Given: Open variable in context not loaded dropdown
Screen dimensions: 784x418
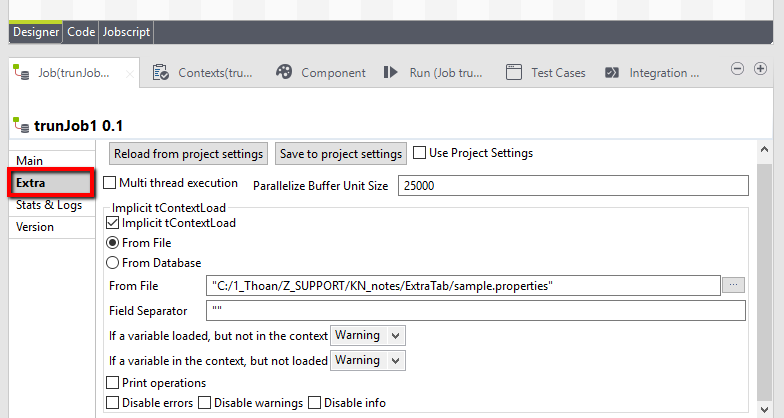Looking at the screenshot, I should pyautogui.click(x=368, y=360).
